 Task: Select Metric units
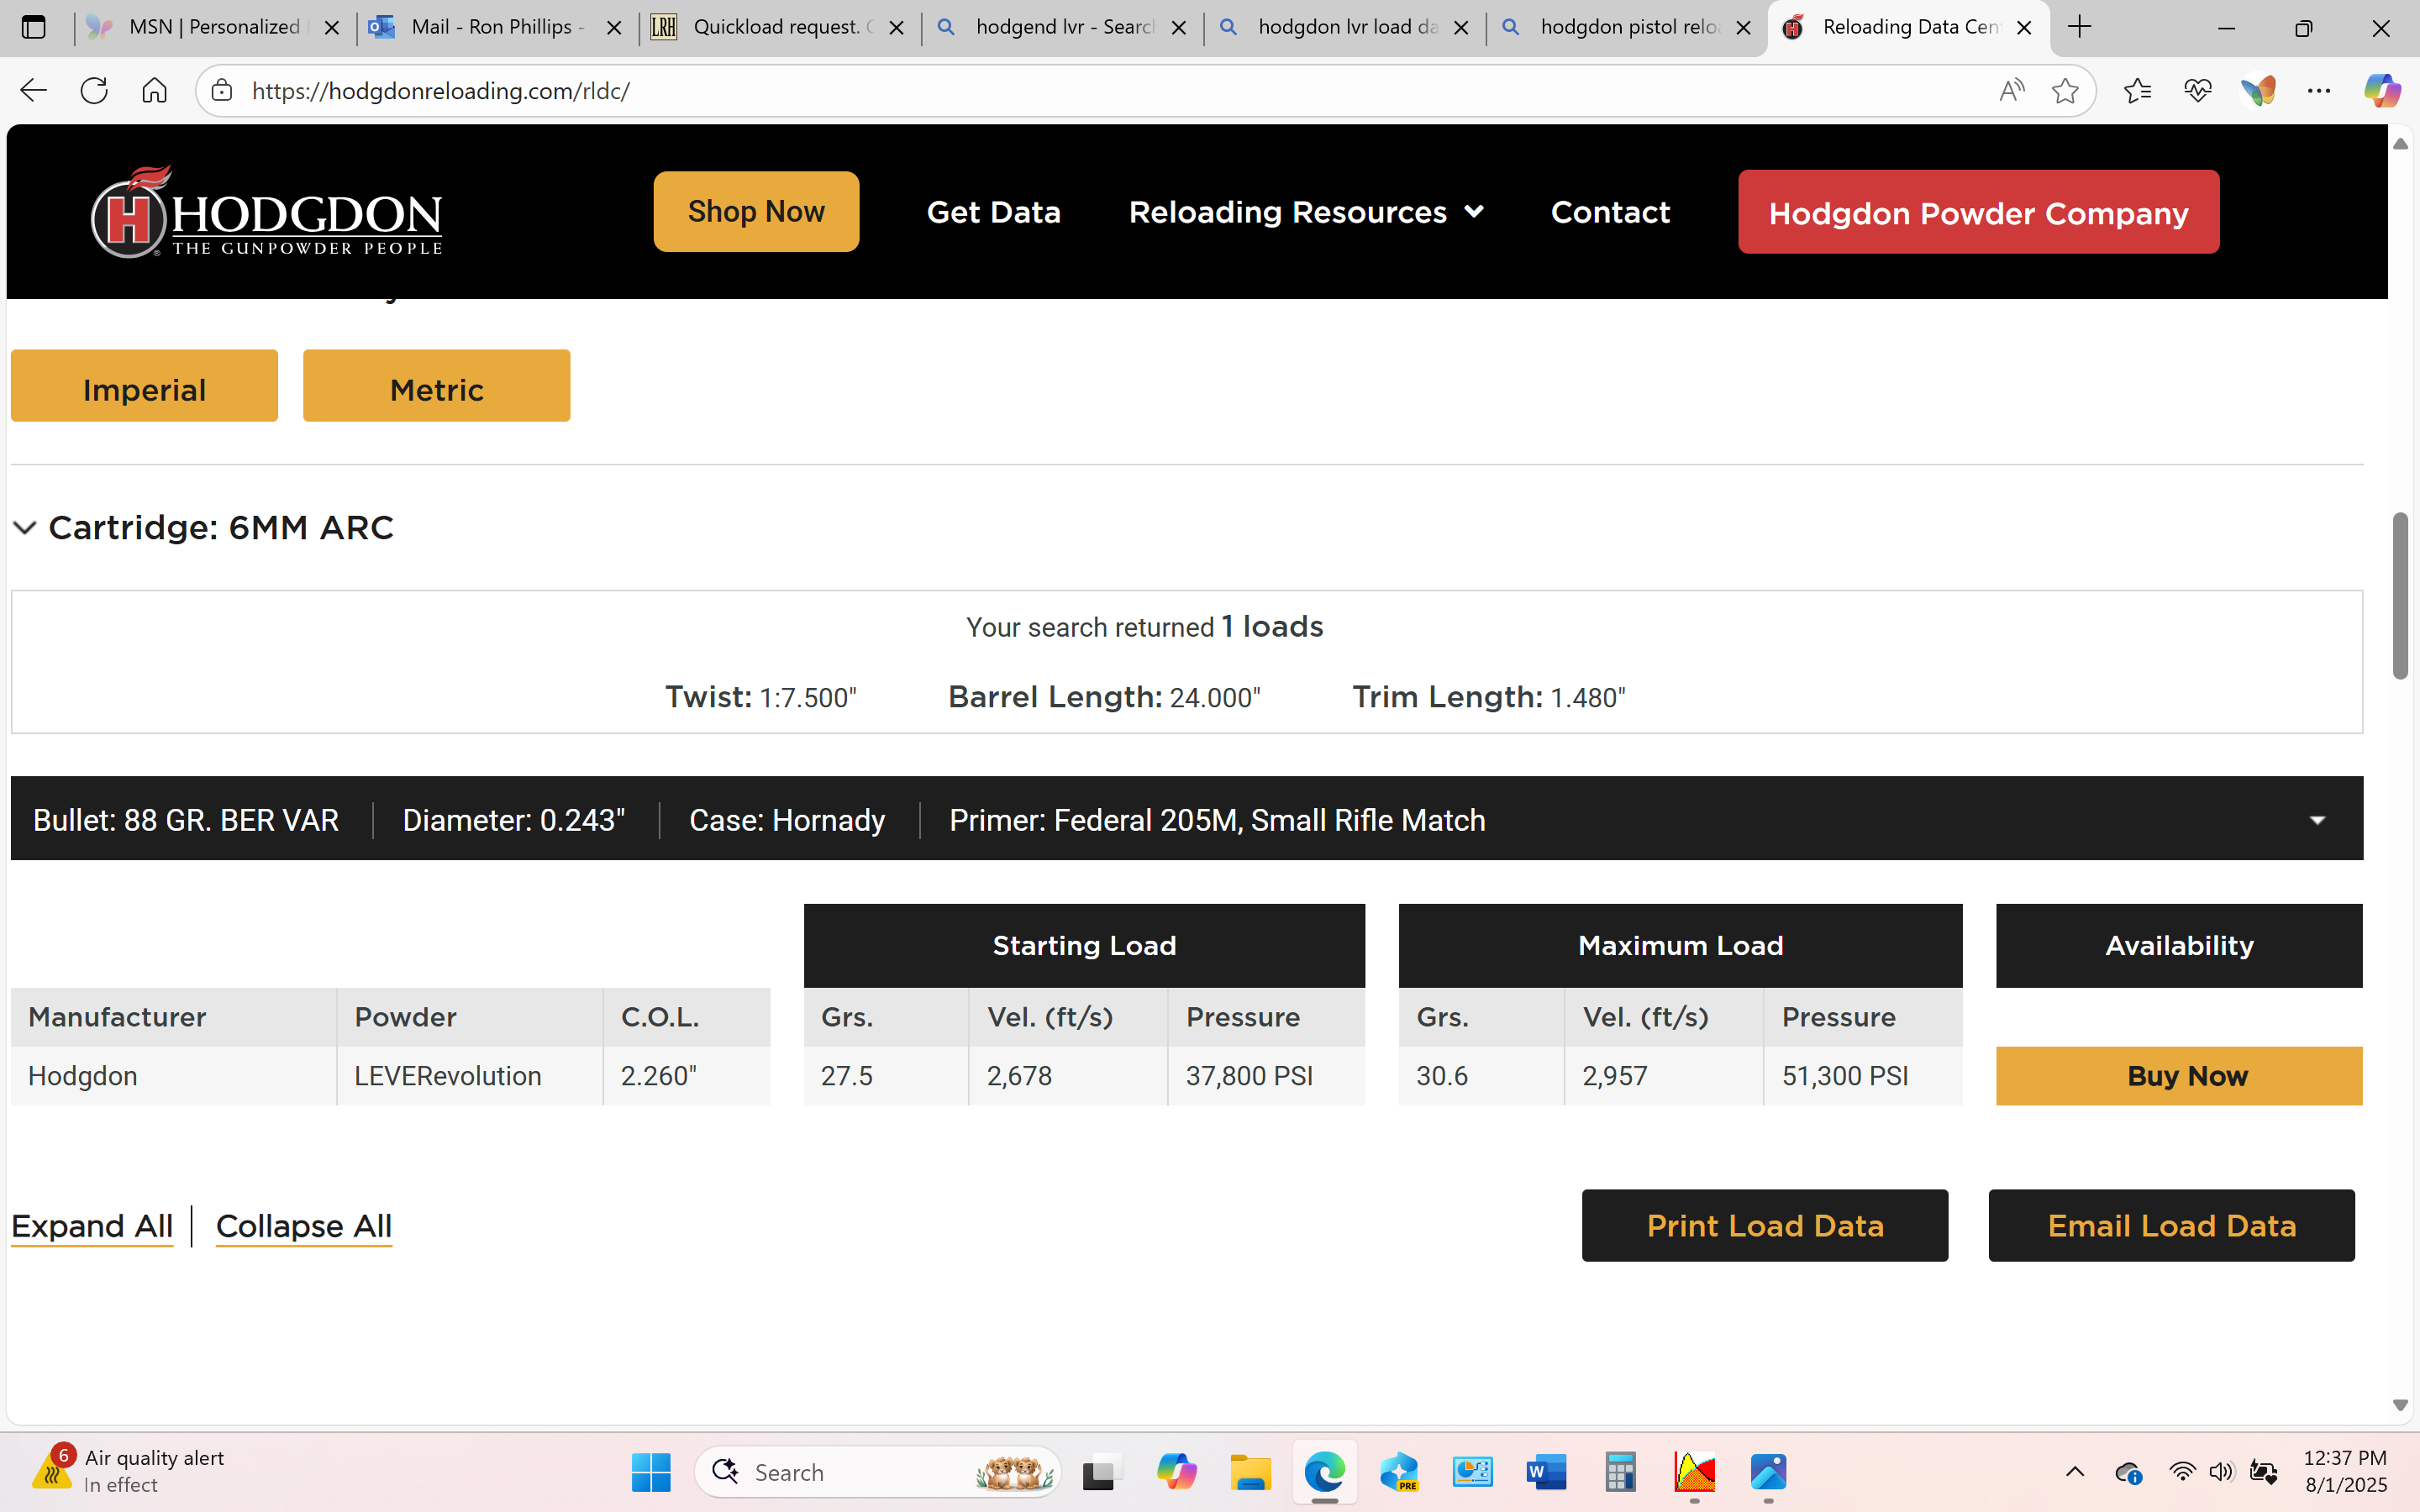point(437,386)
